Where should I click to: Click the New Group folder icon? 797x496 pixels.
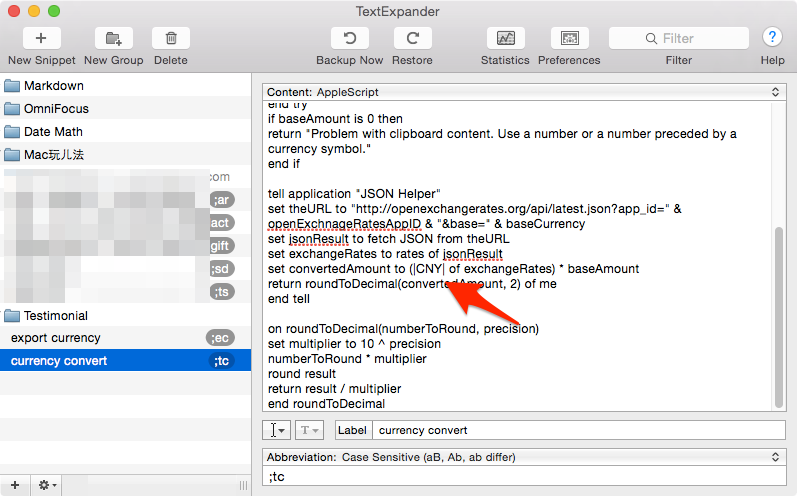coord(113,38)
